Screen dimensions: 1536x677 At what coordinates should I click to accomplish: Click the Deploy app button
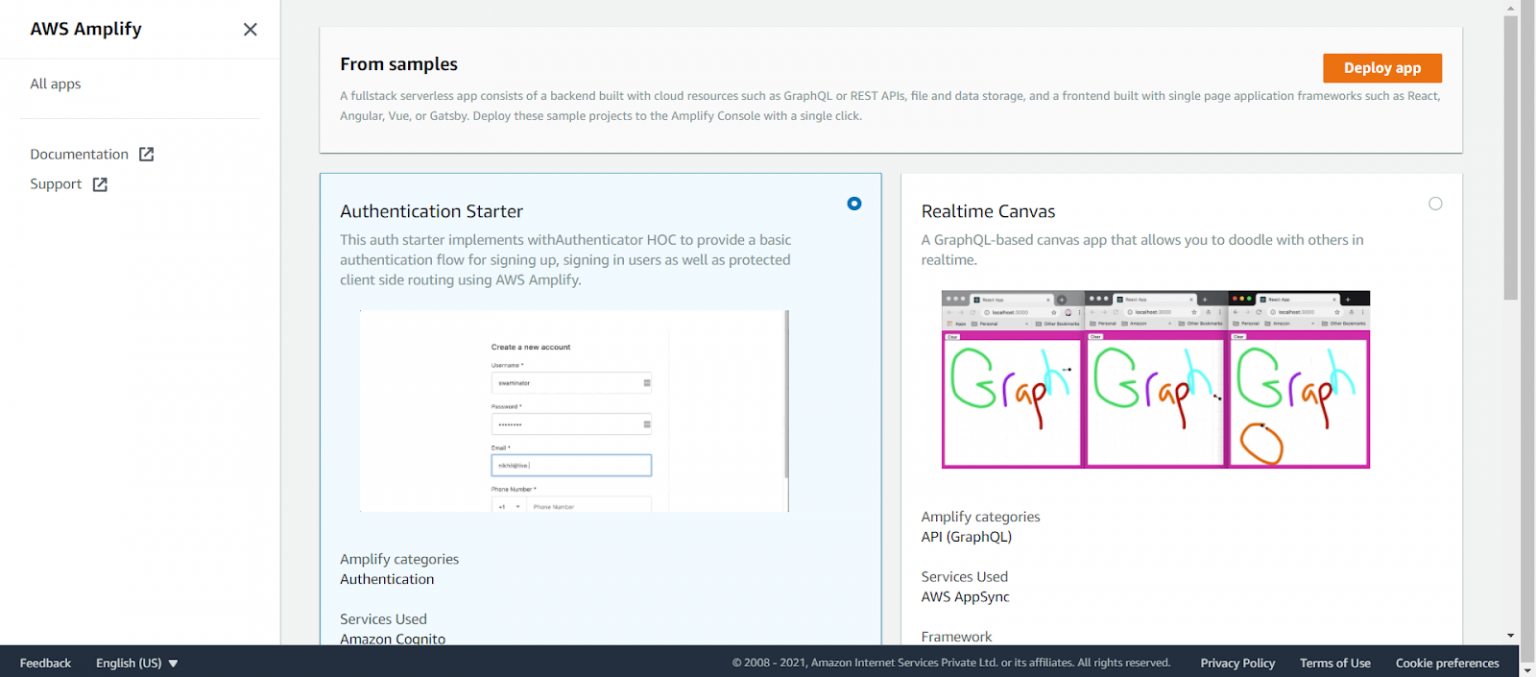point(1382,68)
